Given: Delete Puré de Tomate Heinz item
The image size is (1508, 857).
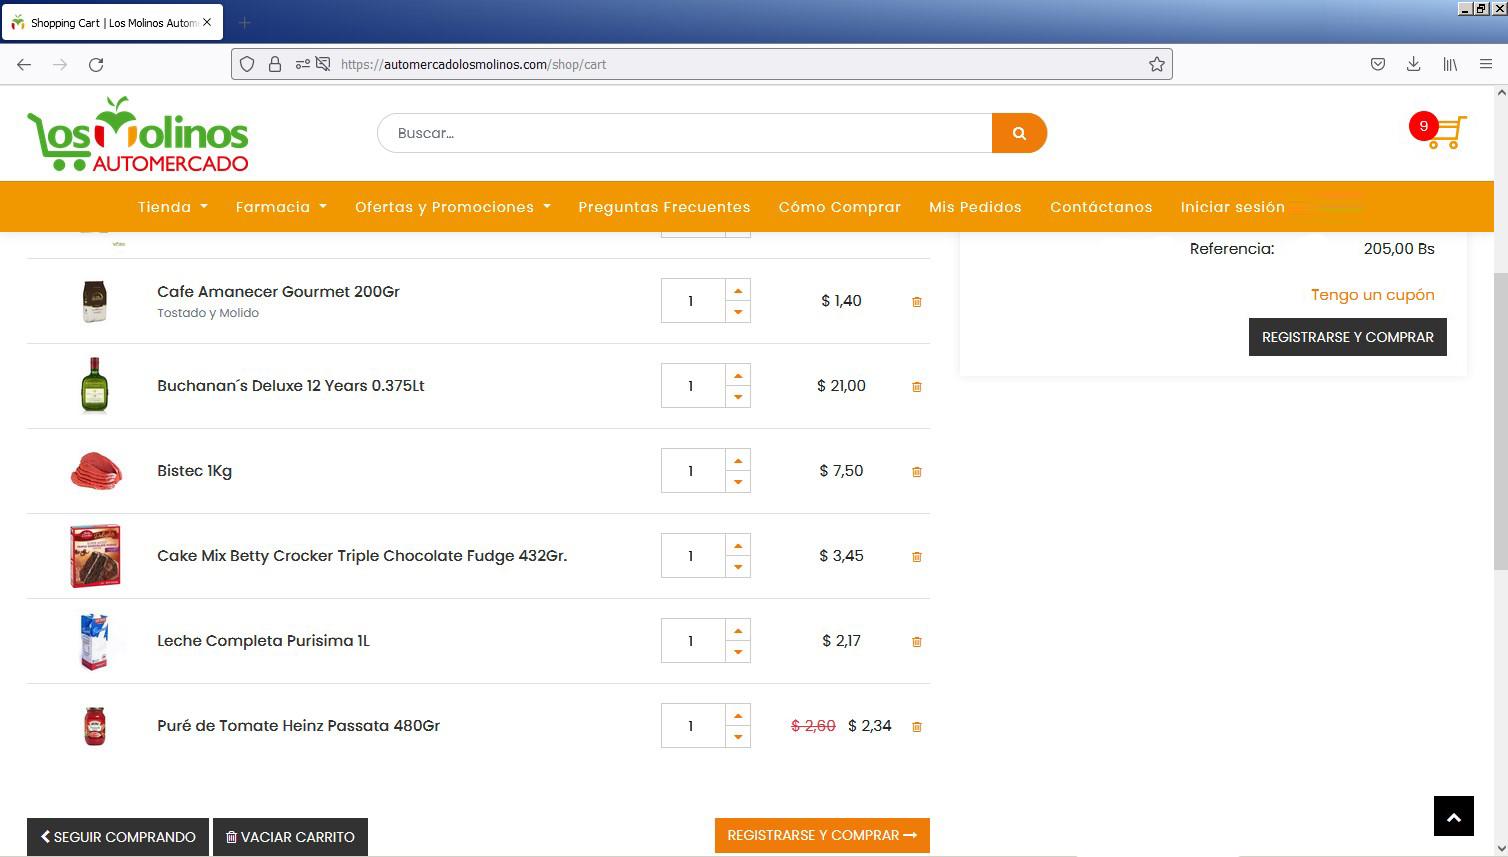Looking at the screenshot, I should coord(916,726).
